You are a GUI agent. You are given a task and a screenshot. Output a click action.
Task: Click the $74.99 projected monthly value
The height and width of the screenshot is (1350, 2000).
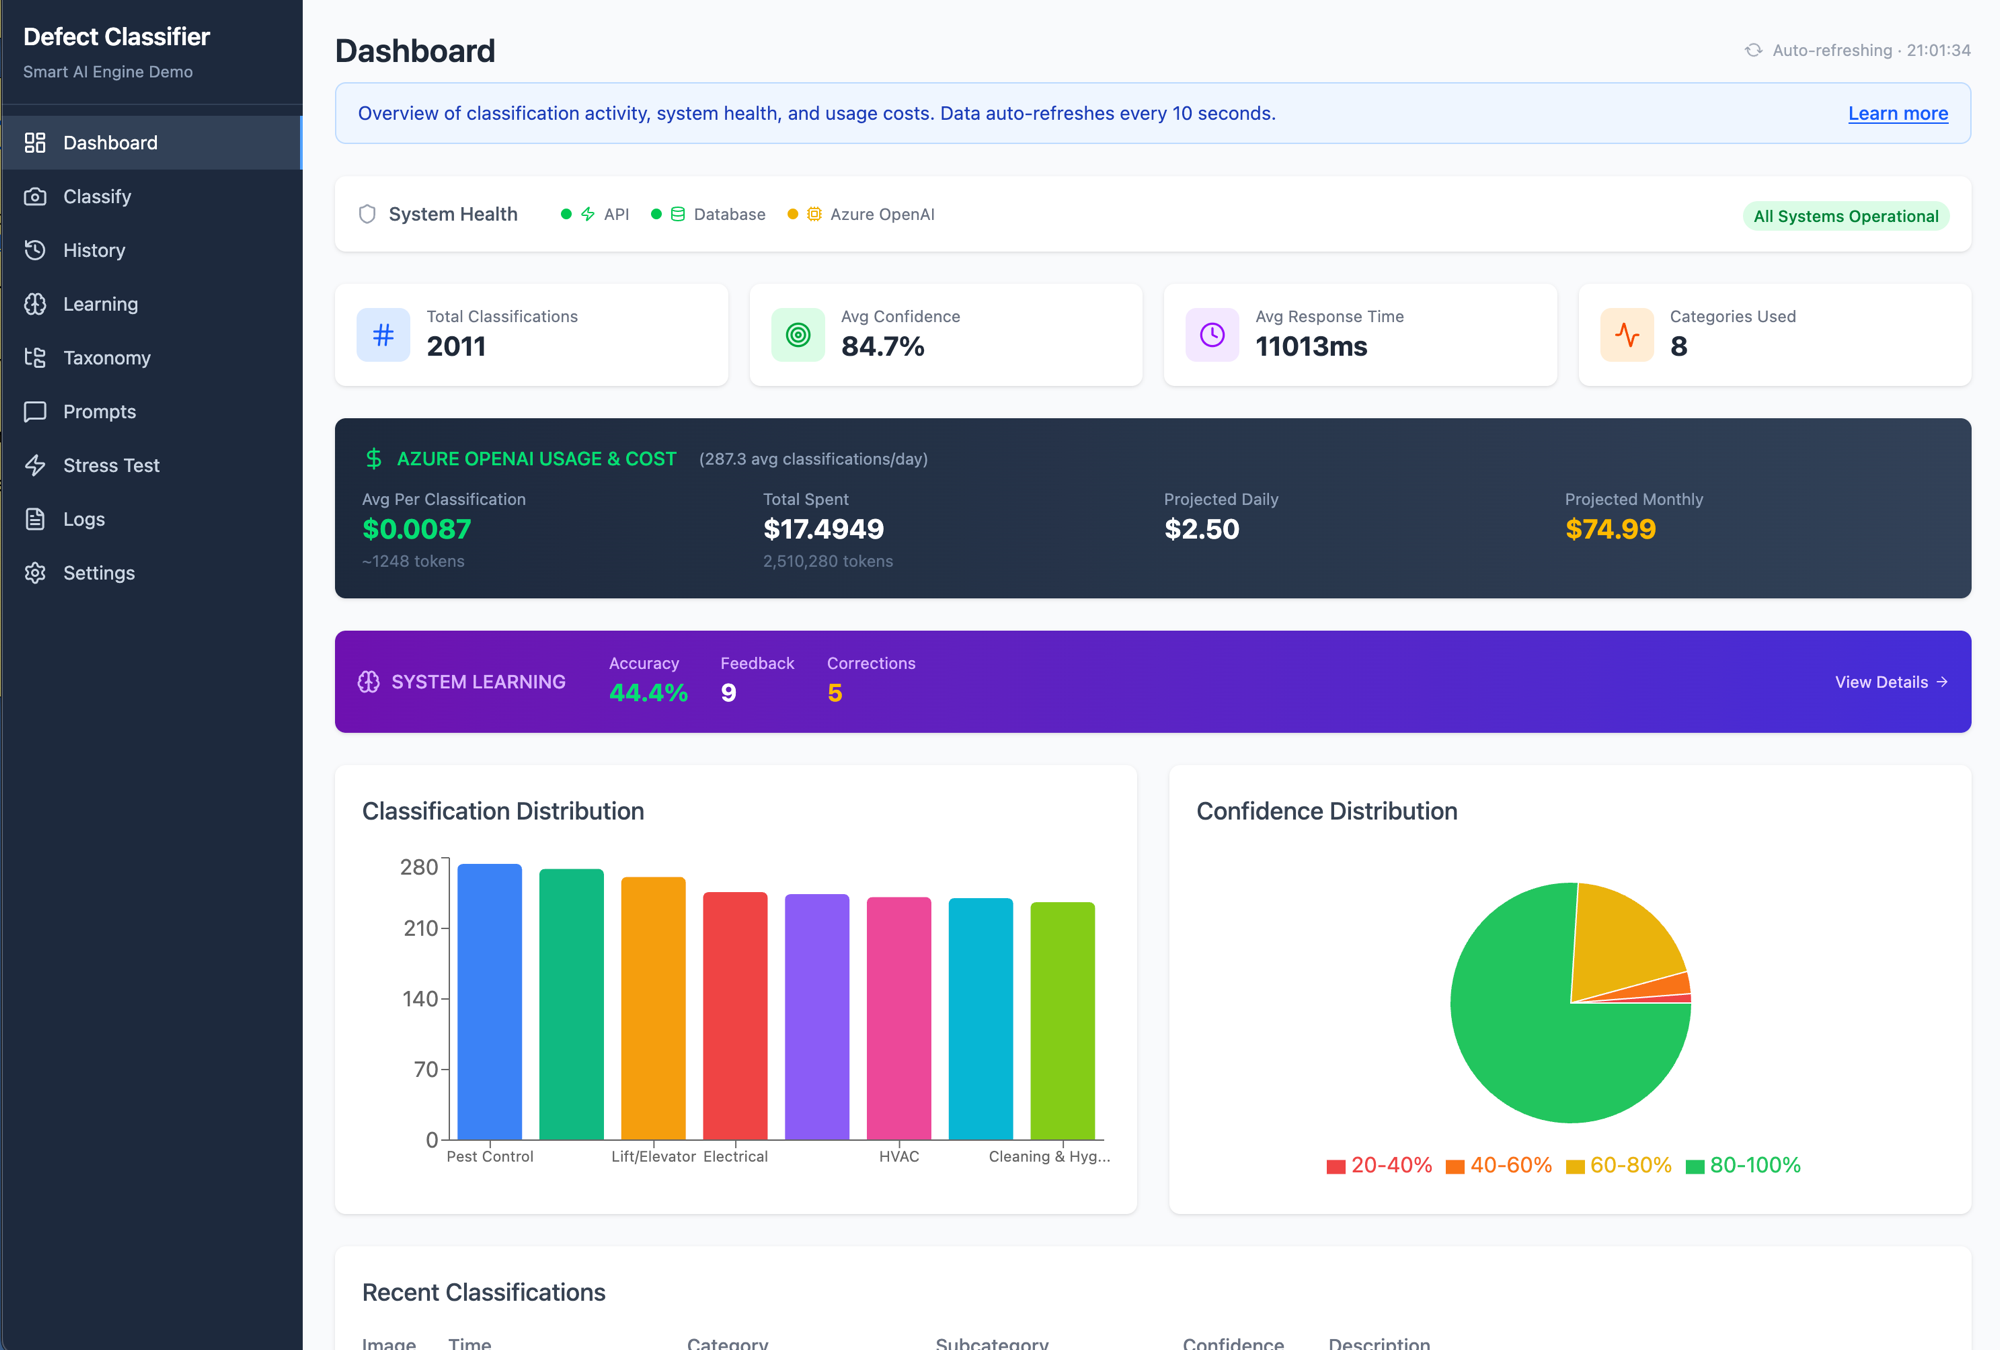click(x=1610, y=529)
